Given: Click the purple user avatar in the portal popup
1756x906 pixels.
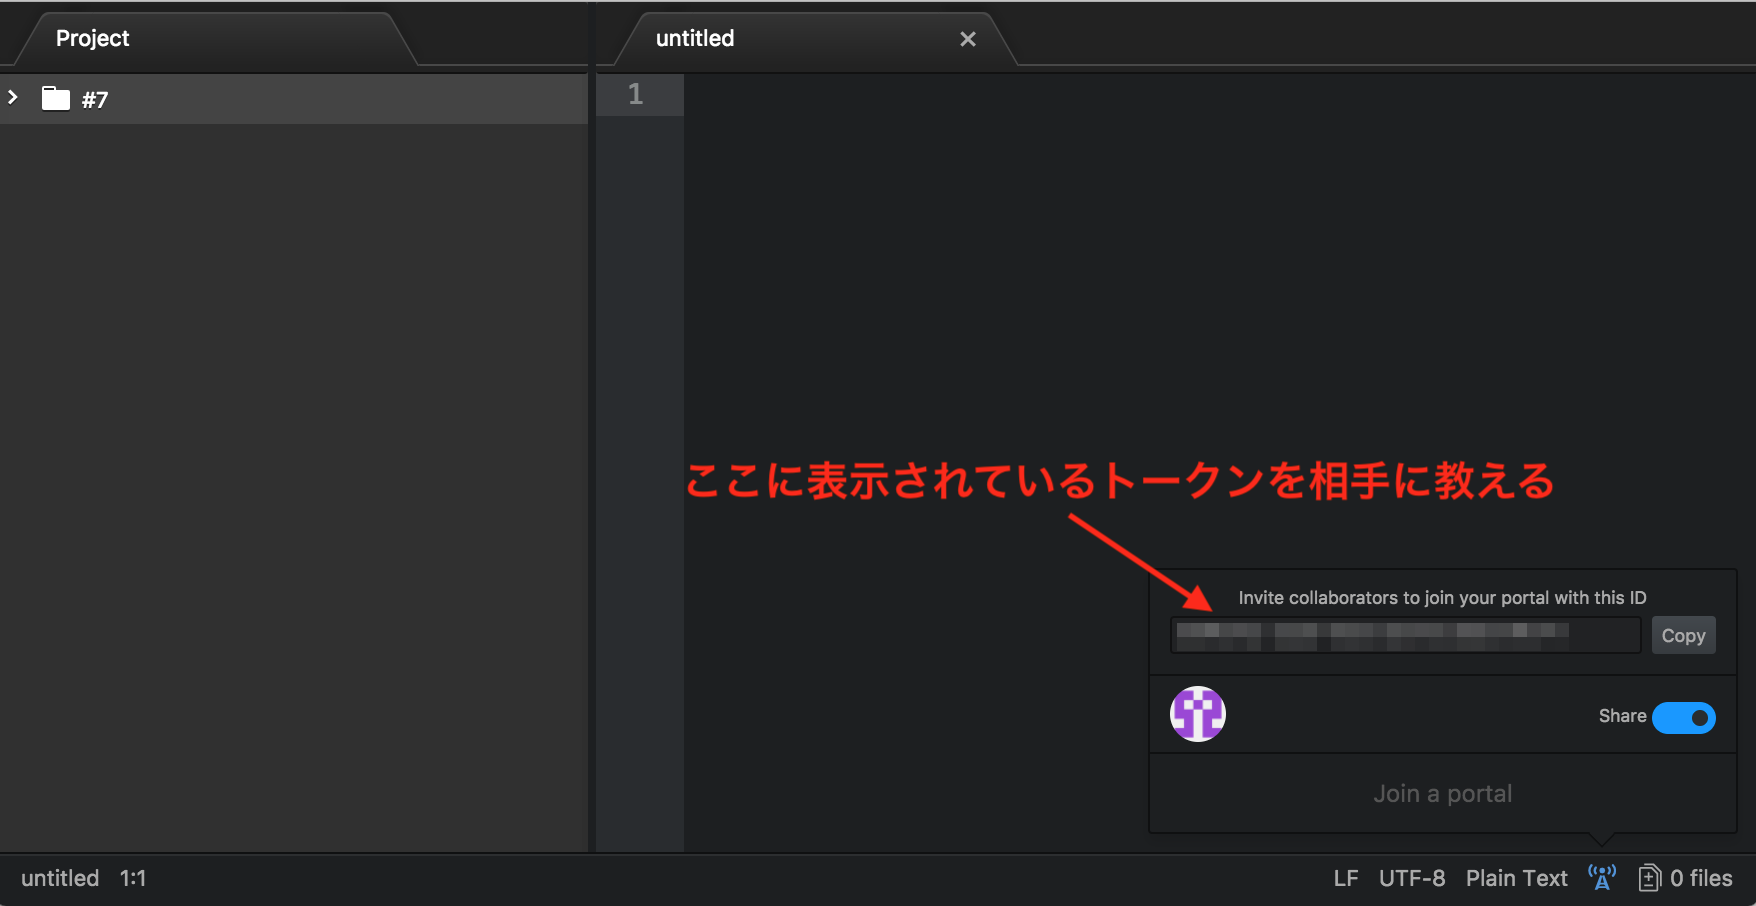Looking at the screenshot, I should click(1197, 714).
